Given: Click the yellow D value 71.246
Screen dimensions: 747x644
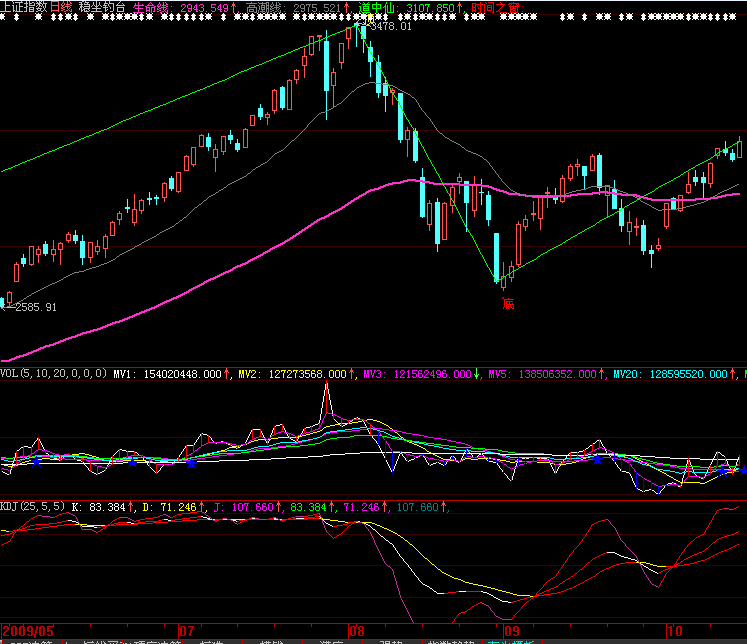Looking at the screenshot, I should (178, 507).
